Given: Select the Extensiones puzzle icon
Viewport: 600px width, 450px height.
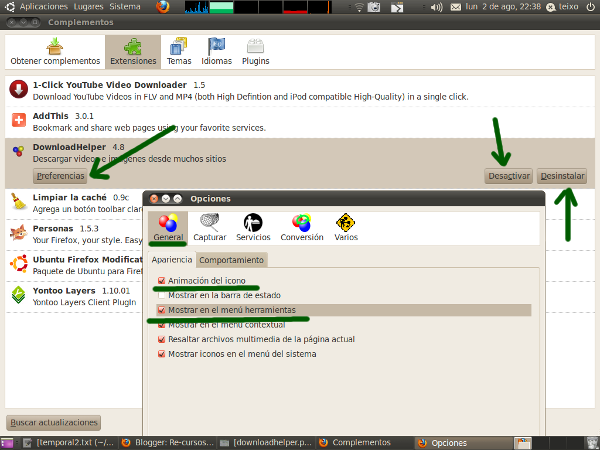Looking at the screenshot, I should (133, 47).
